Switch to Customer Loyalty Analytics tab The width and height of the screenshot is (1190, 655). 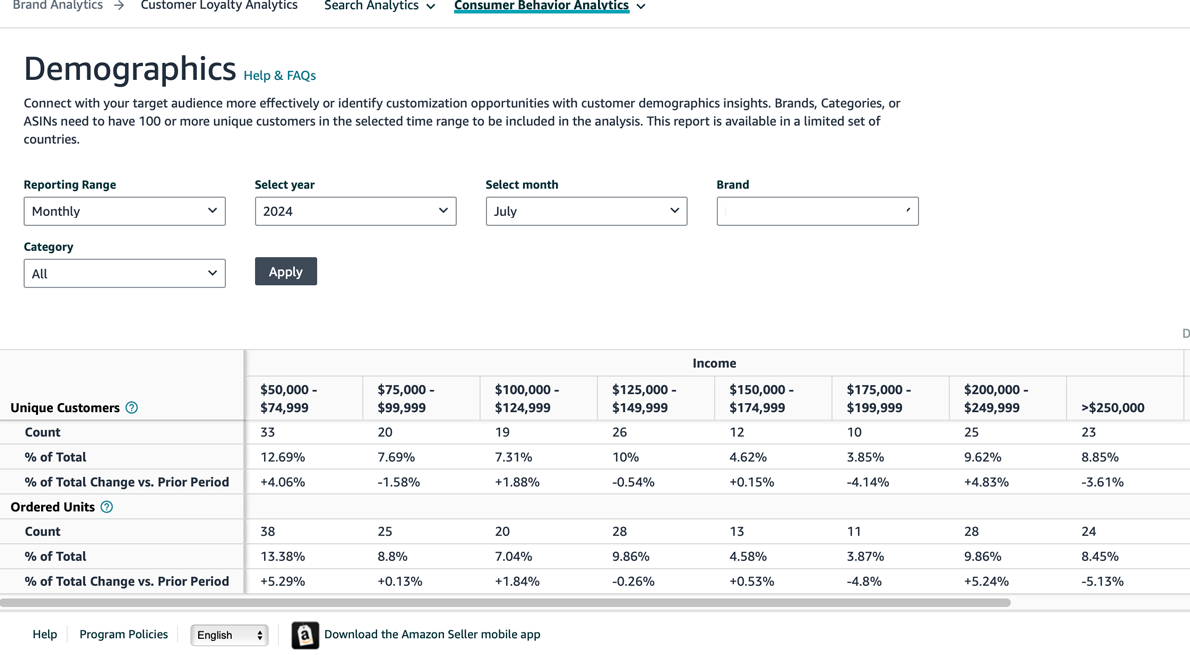pos(219,6)
